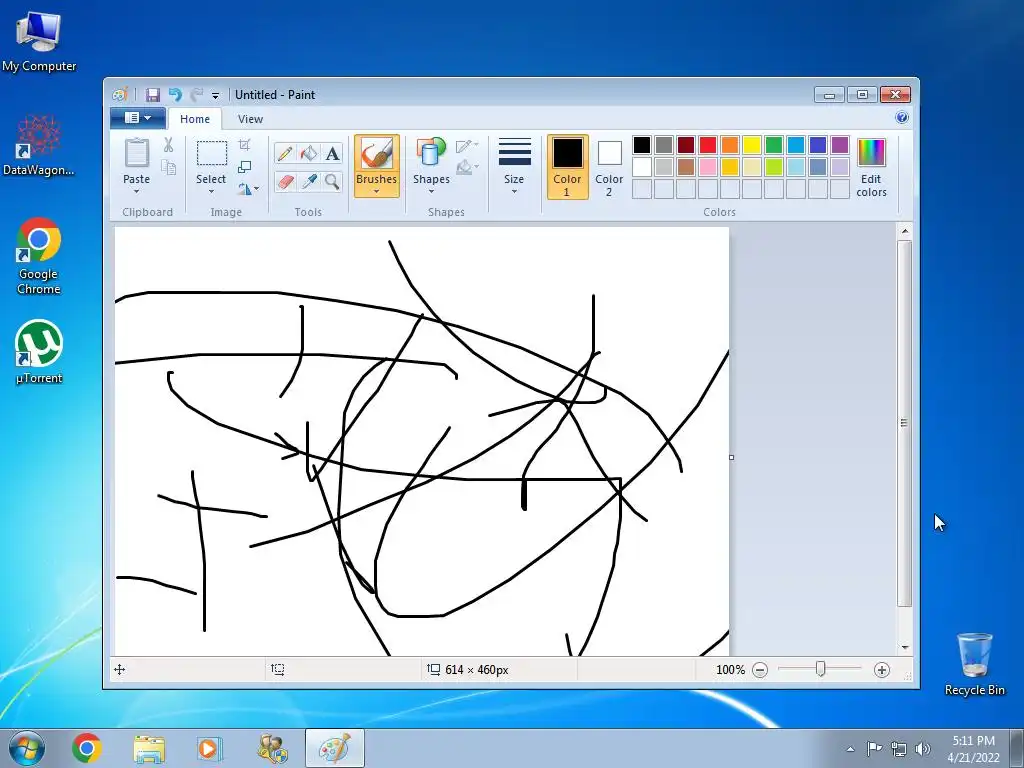The width and height of the screenshot is (1024, 768).
Task: Switch to the Home ribbon tab
Action: (x=195, y=119)
